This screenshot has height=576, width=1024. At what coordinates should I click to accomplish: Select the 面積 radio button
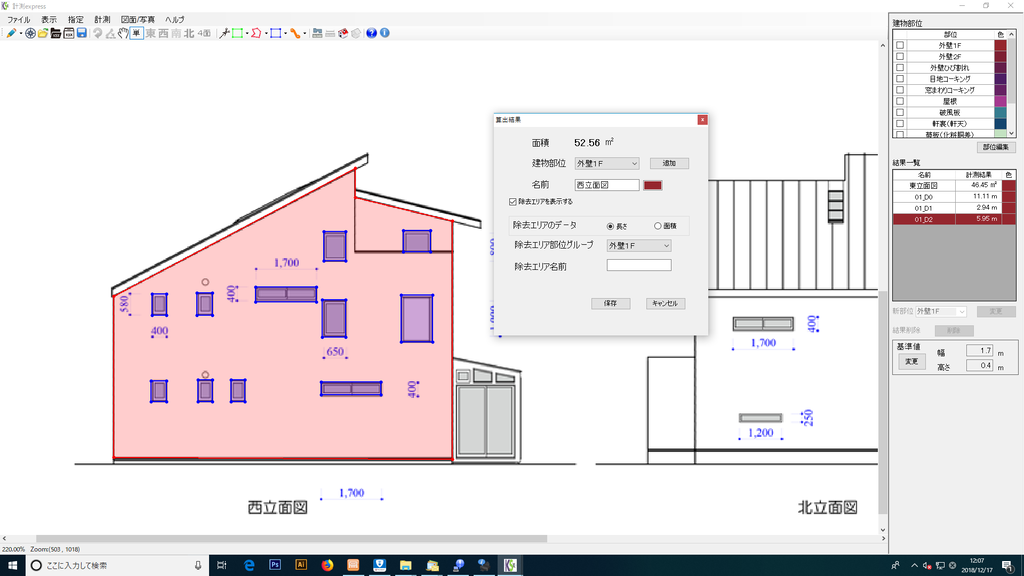tap(658, 226)
